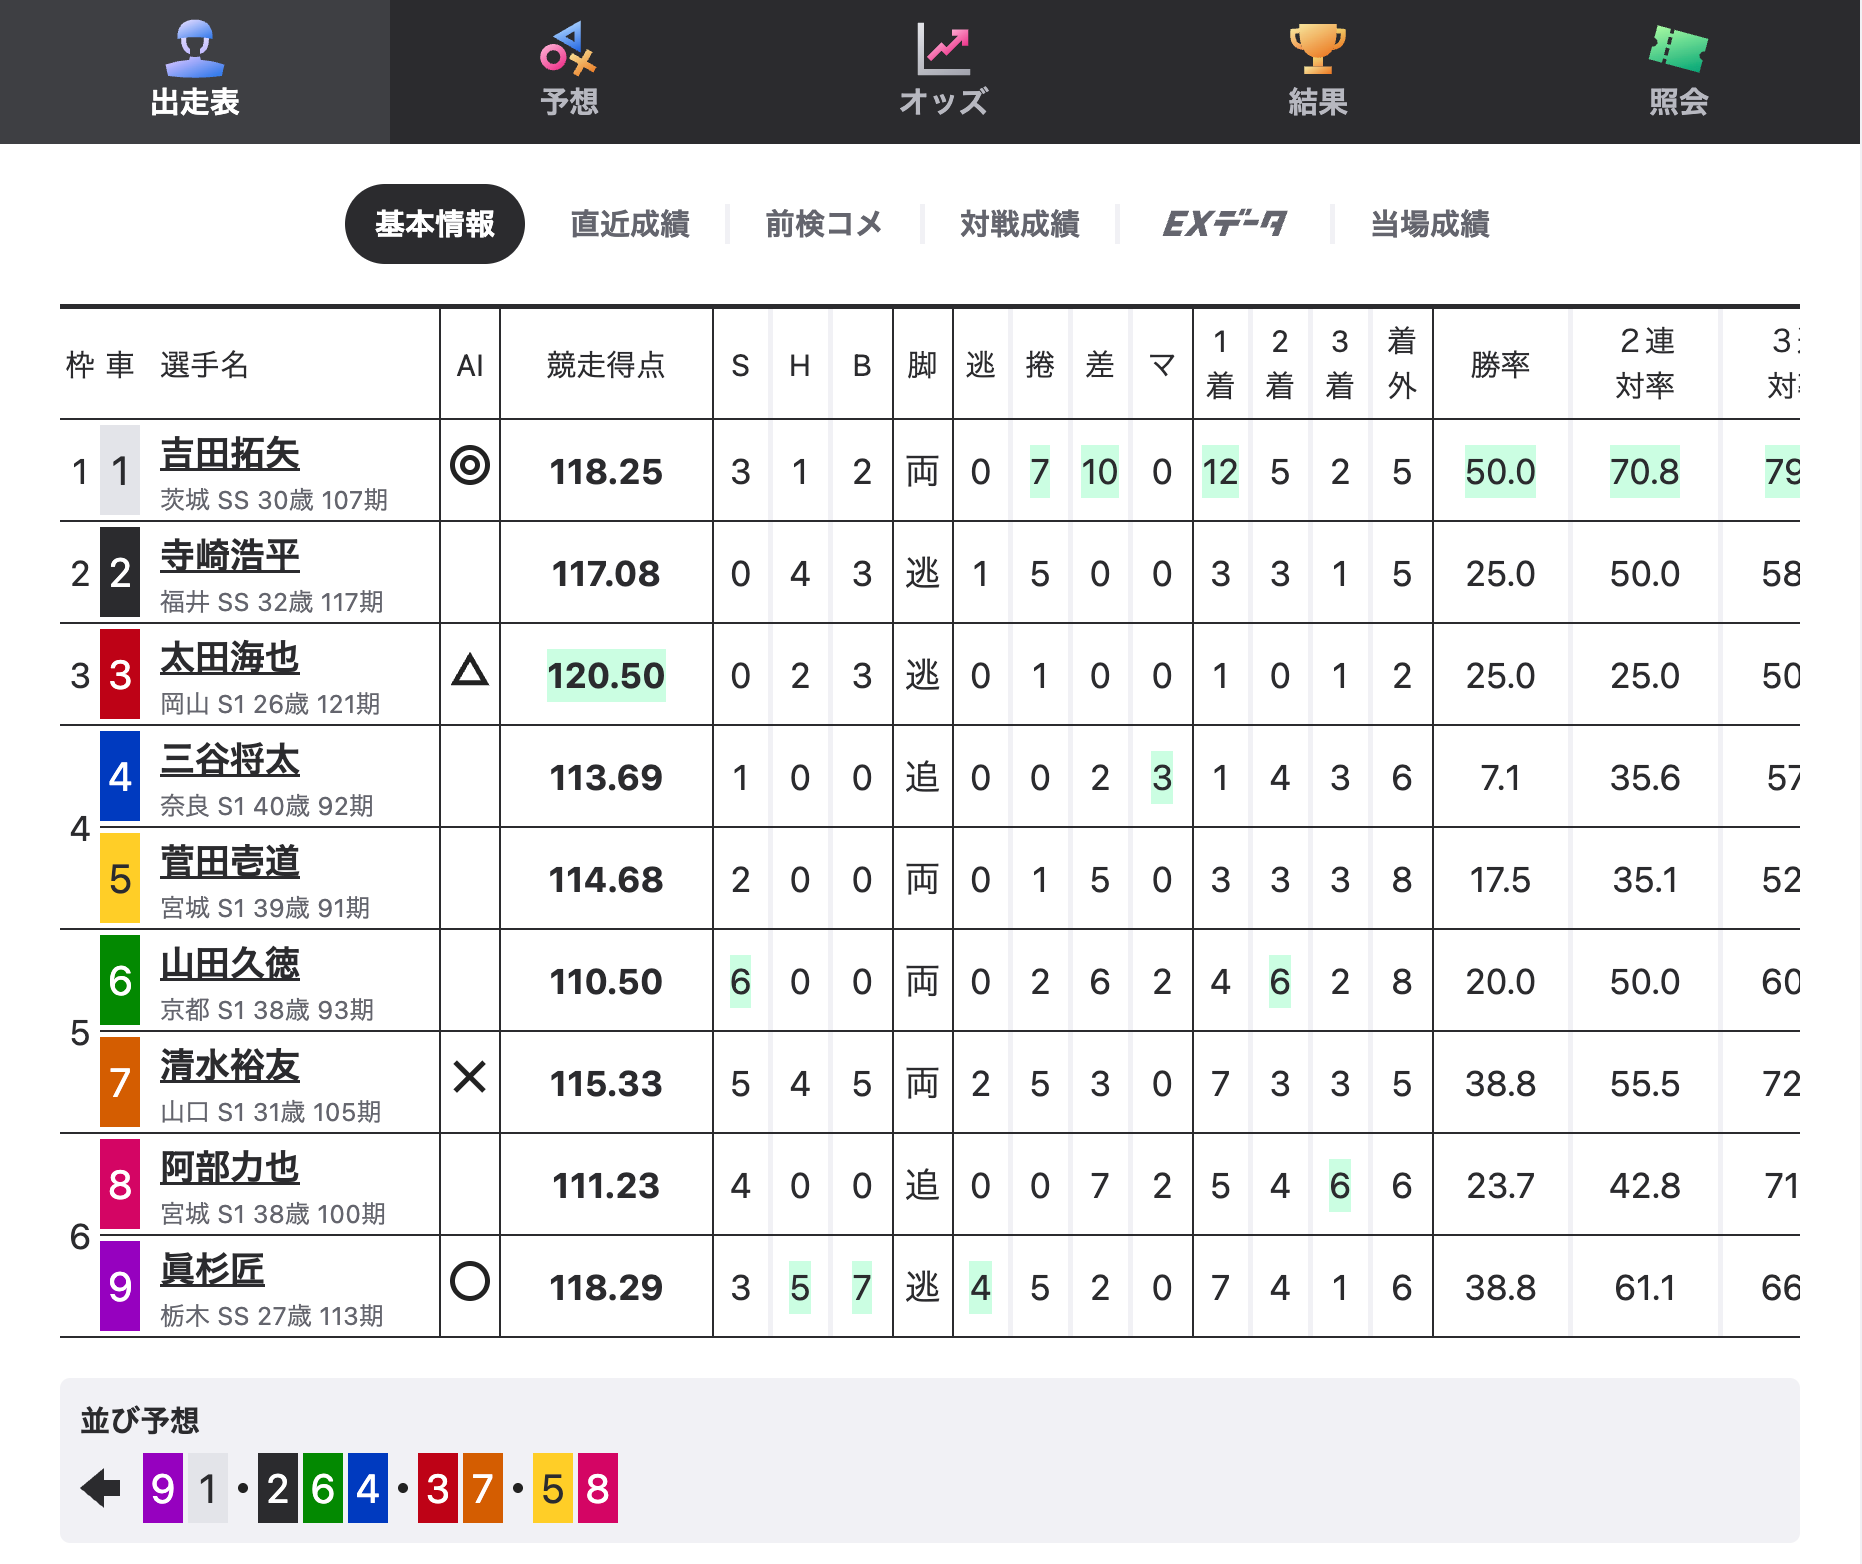Open the 結果 trophy icon

pyautogui.click(x=1317, y=49)
